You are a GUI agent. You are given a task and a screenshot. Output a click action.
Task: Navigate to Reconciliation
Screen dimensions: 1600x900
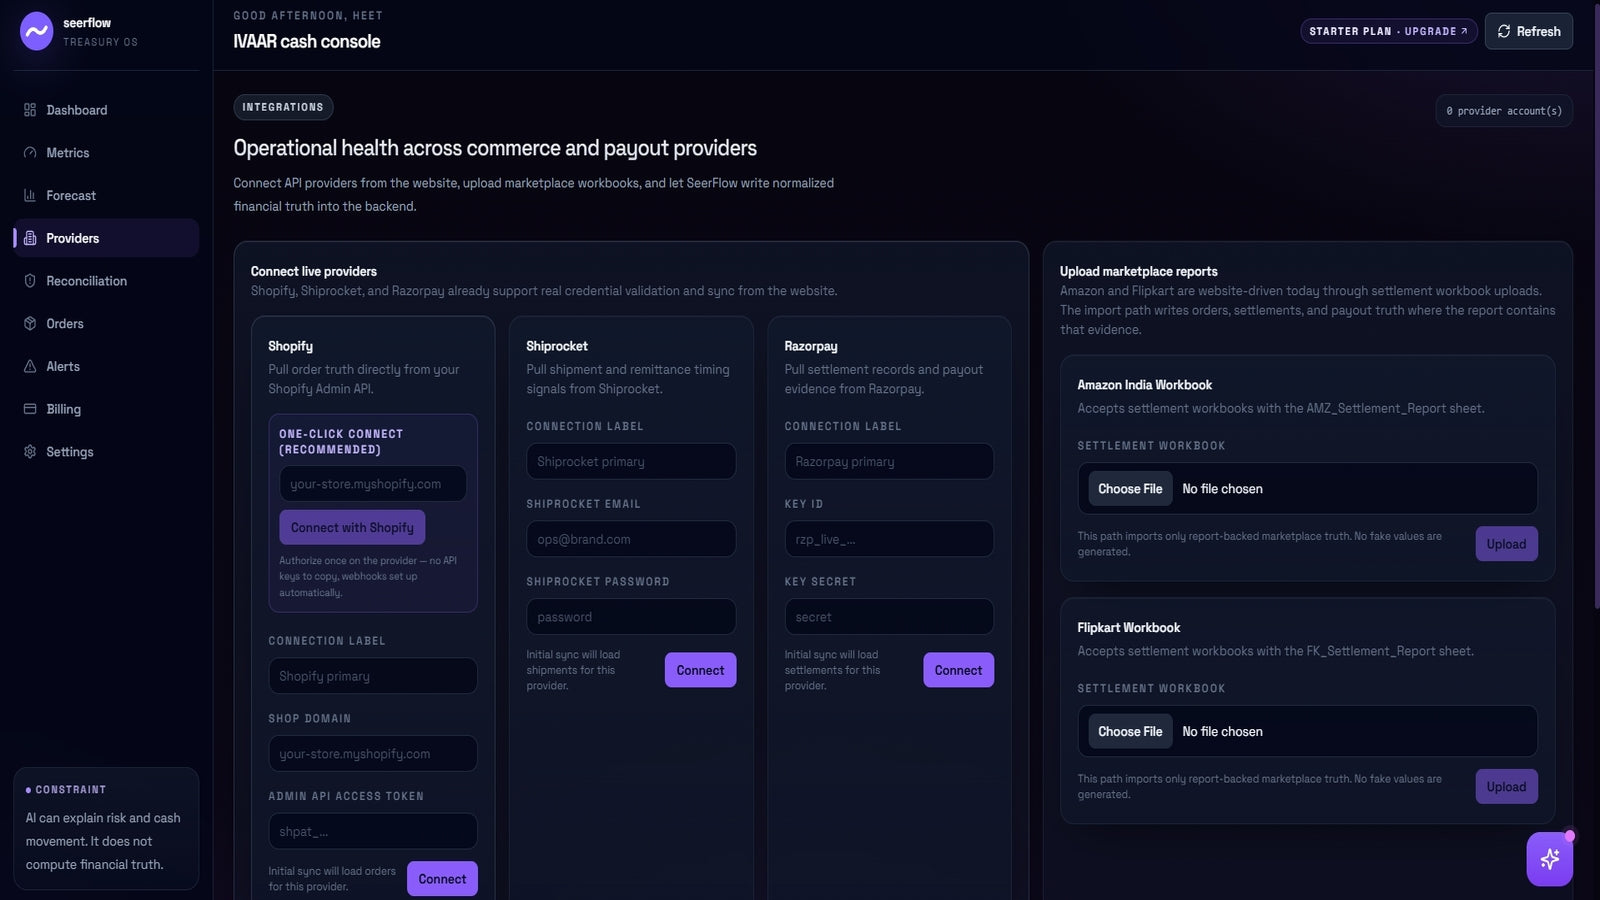point(106,281)
